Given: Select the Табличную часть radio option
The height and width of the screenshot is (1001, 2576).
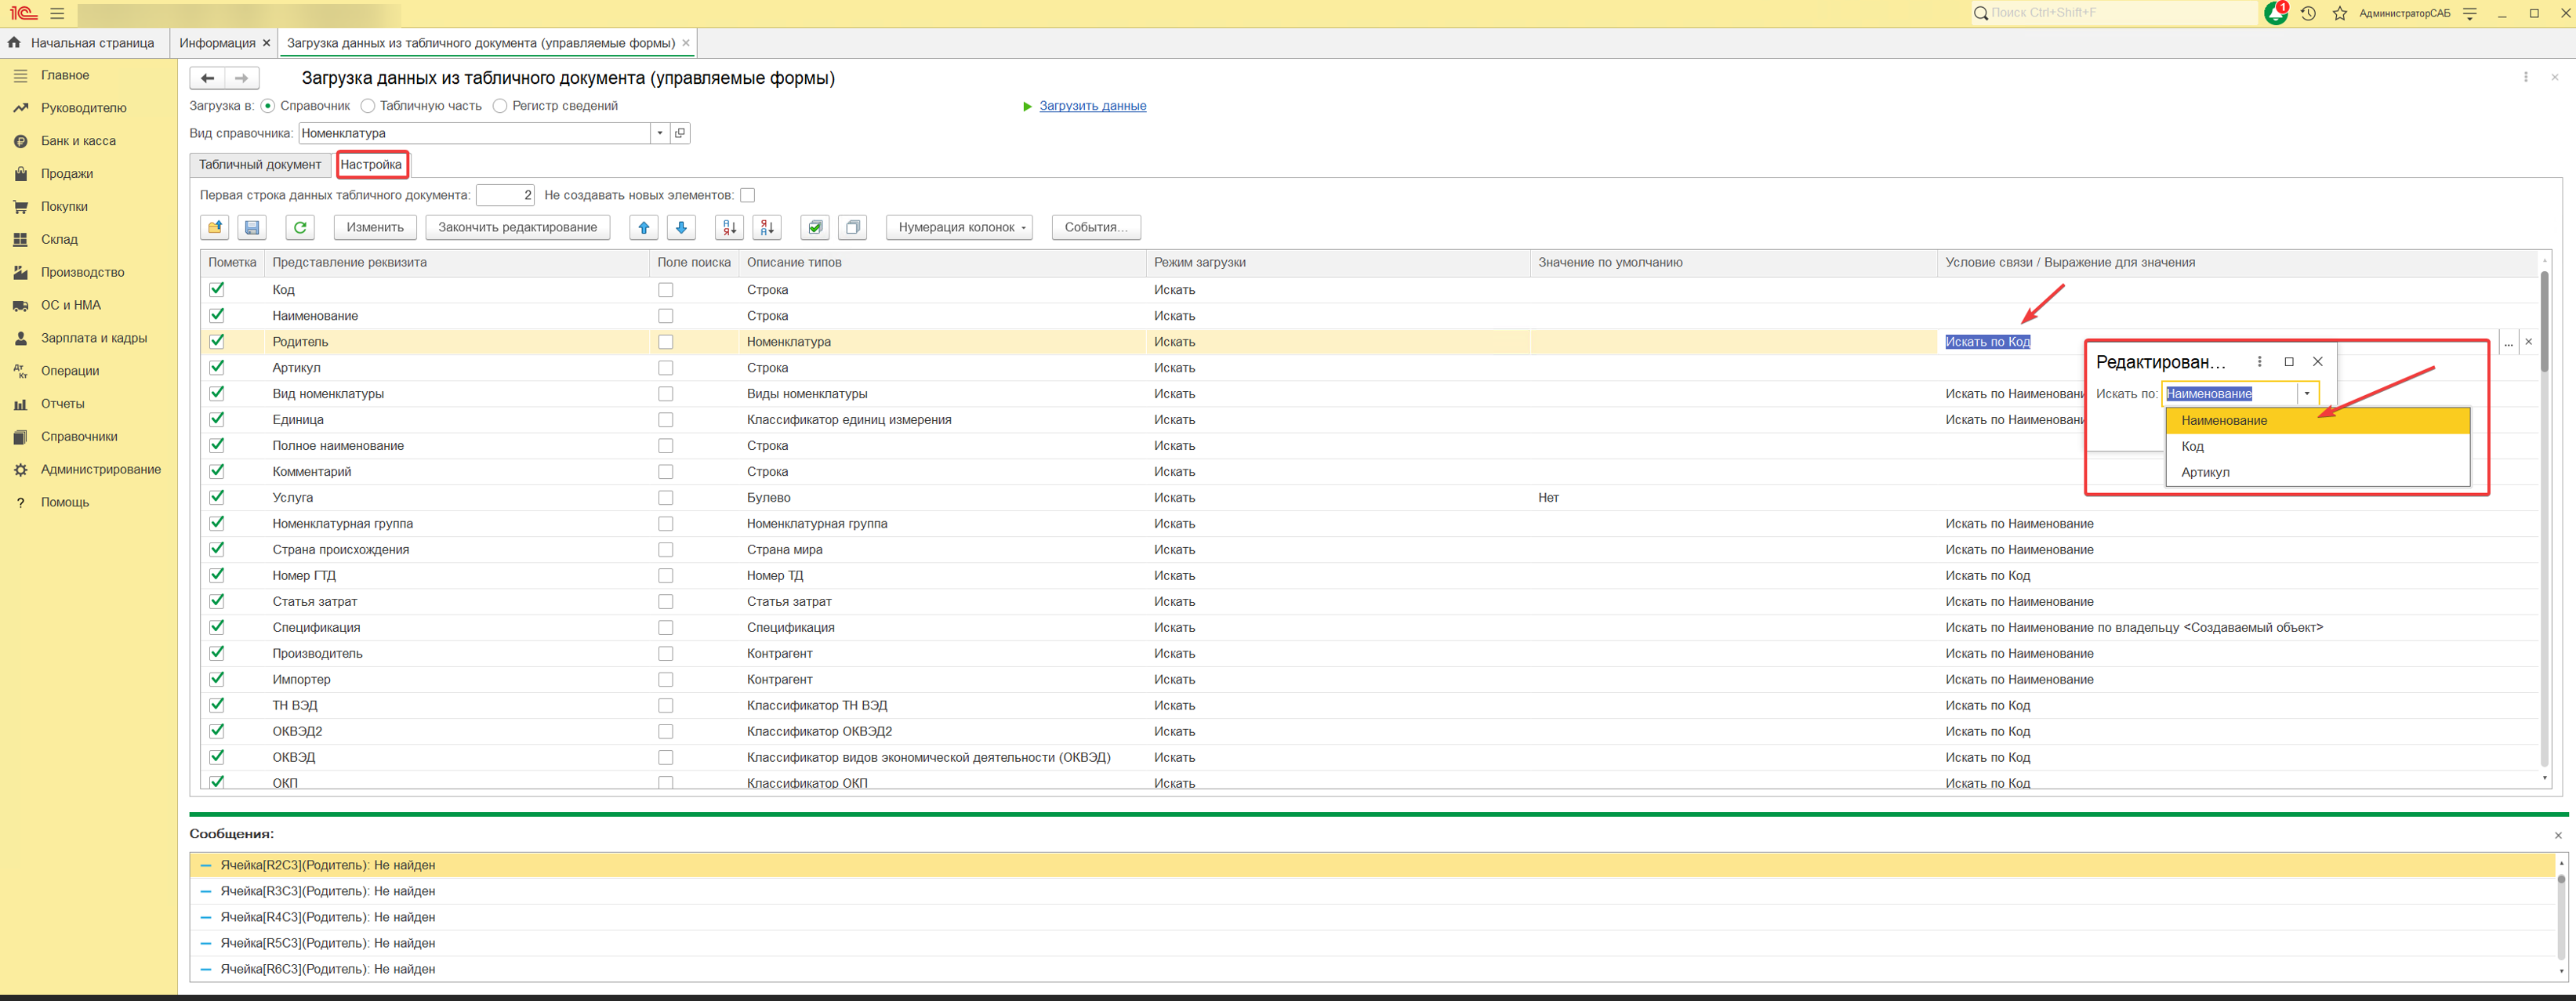Looking at the screenshot, I should (x=368, y=106).
